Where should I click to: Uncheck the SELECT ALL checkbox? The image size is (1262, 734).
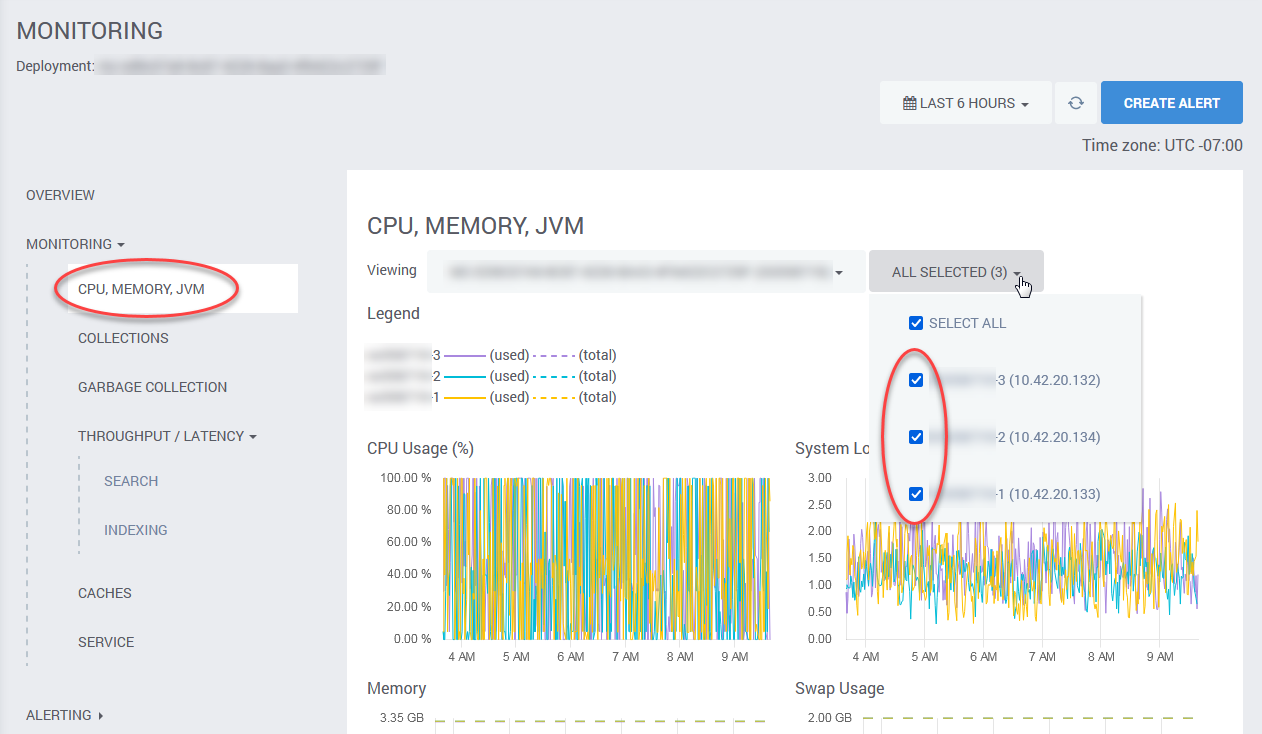click(x=916, y=322)
